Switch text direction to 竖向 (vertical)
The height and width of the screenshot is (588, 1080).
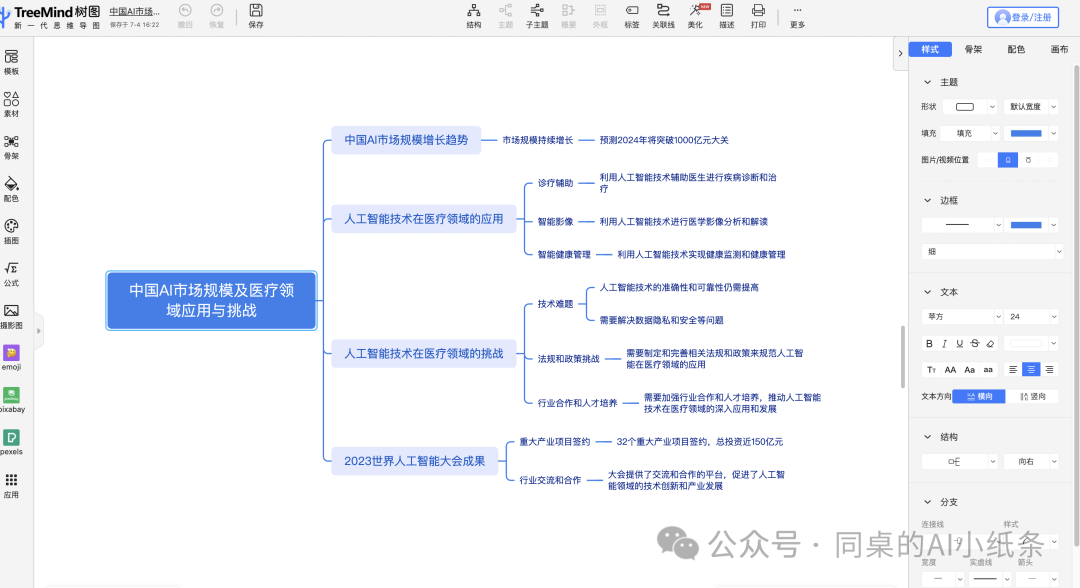pyautogui.click(x=1033, y=395)
